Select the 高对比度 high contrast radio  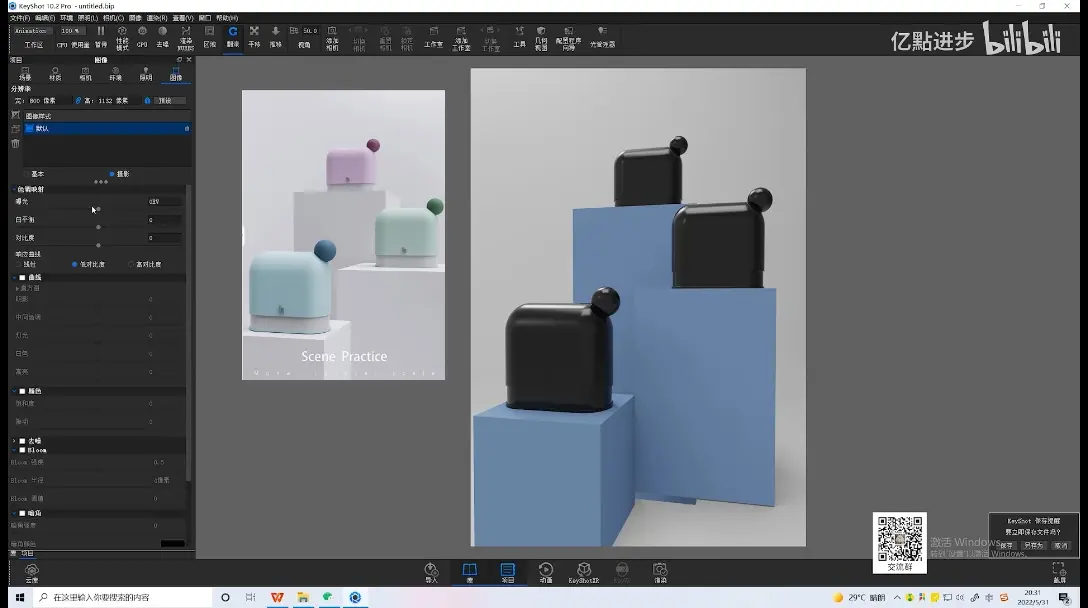click(131, 264)
